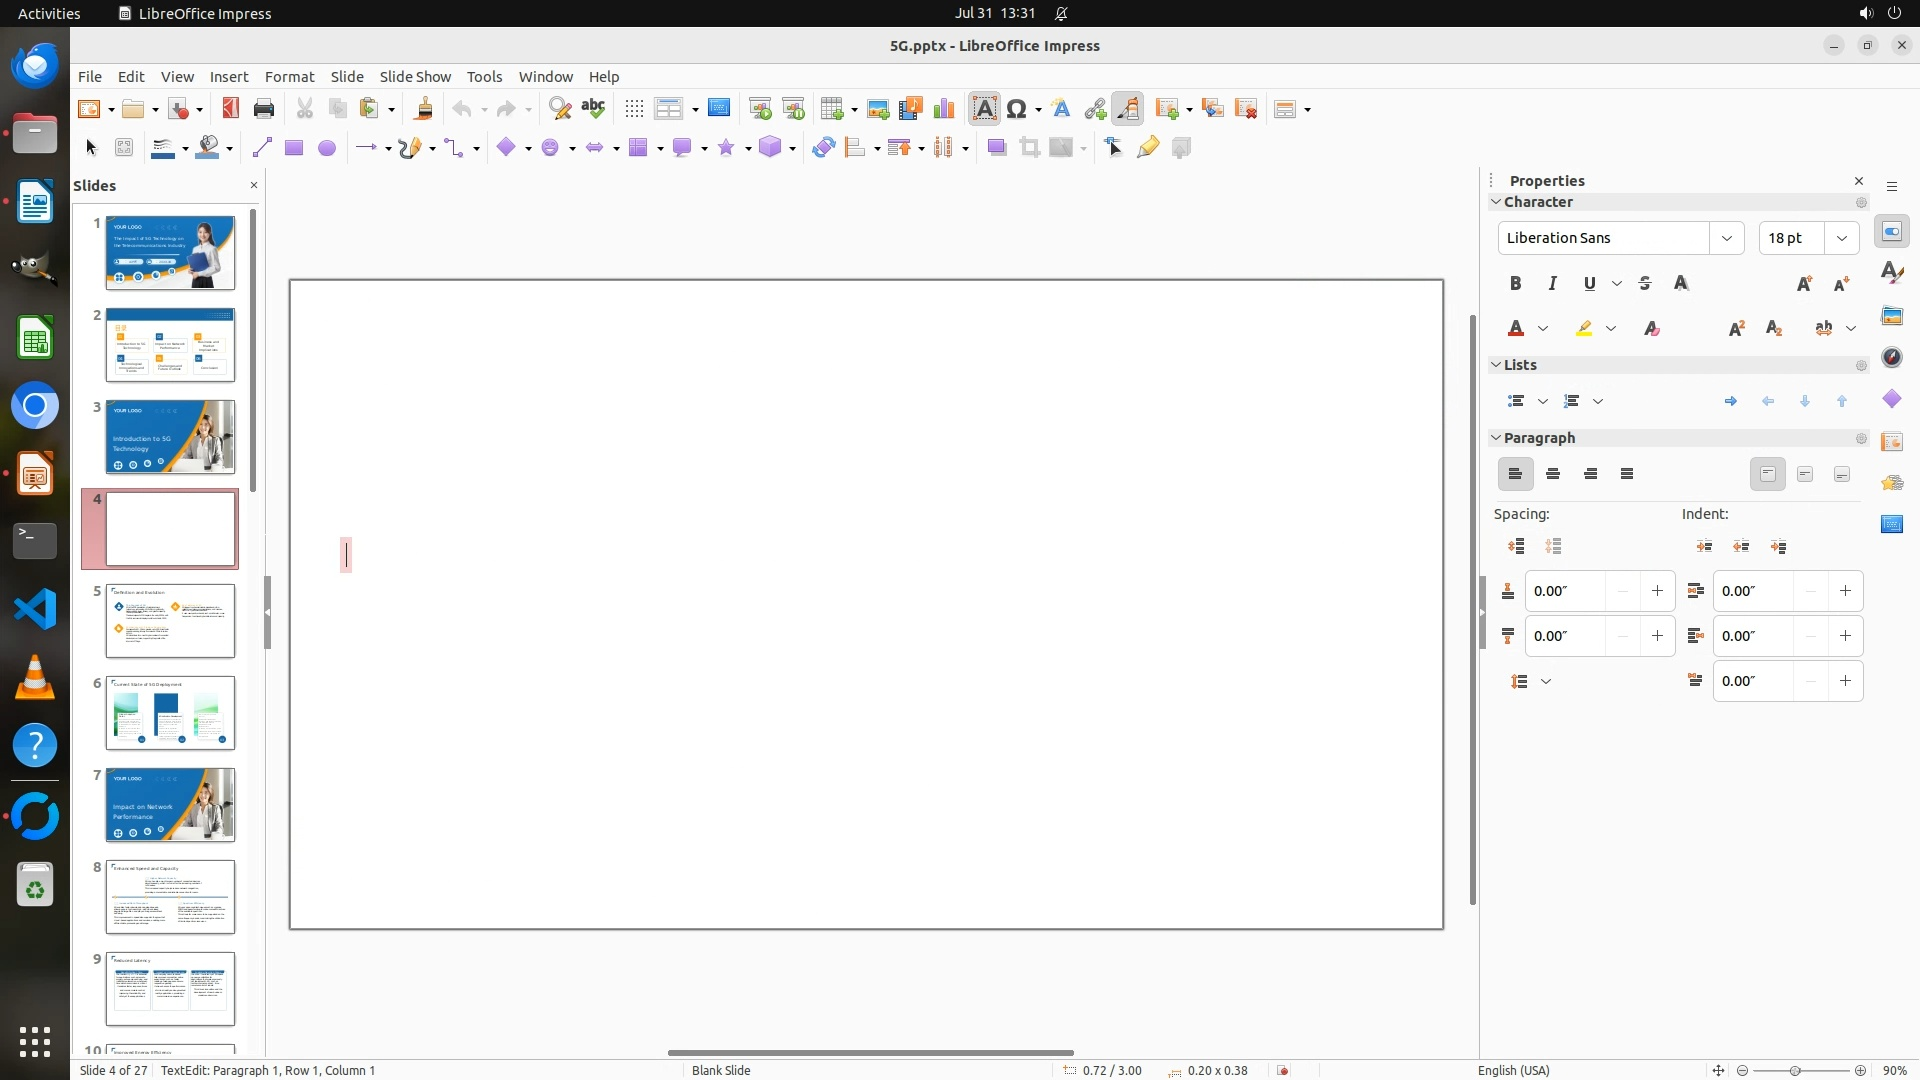Toggle Bold character formatting

[x=1515, y=284]
